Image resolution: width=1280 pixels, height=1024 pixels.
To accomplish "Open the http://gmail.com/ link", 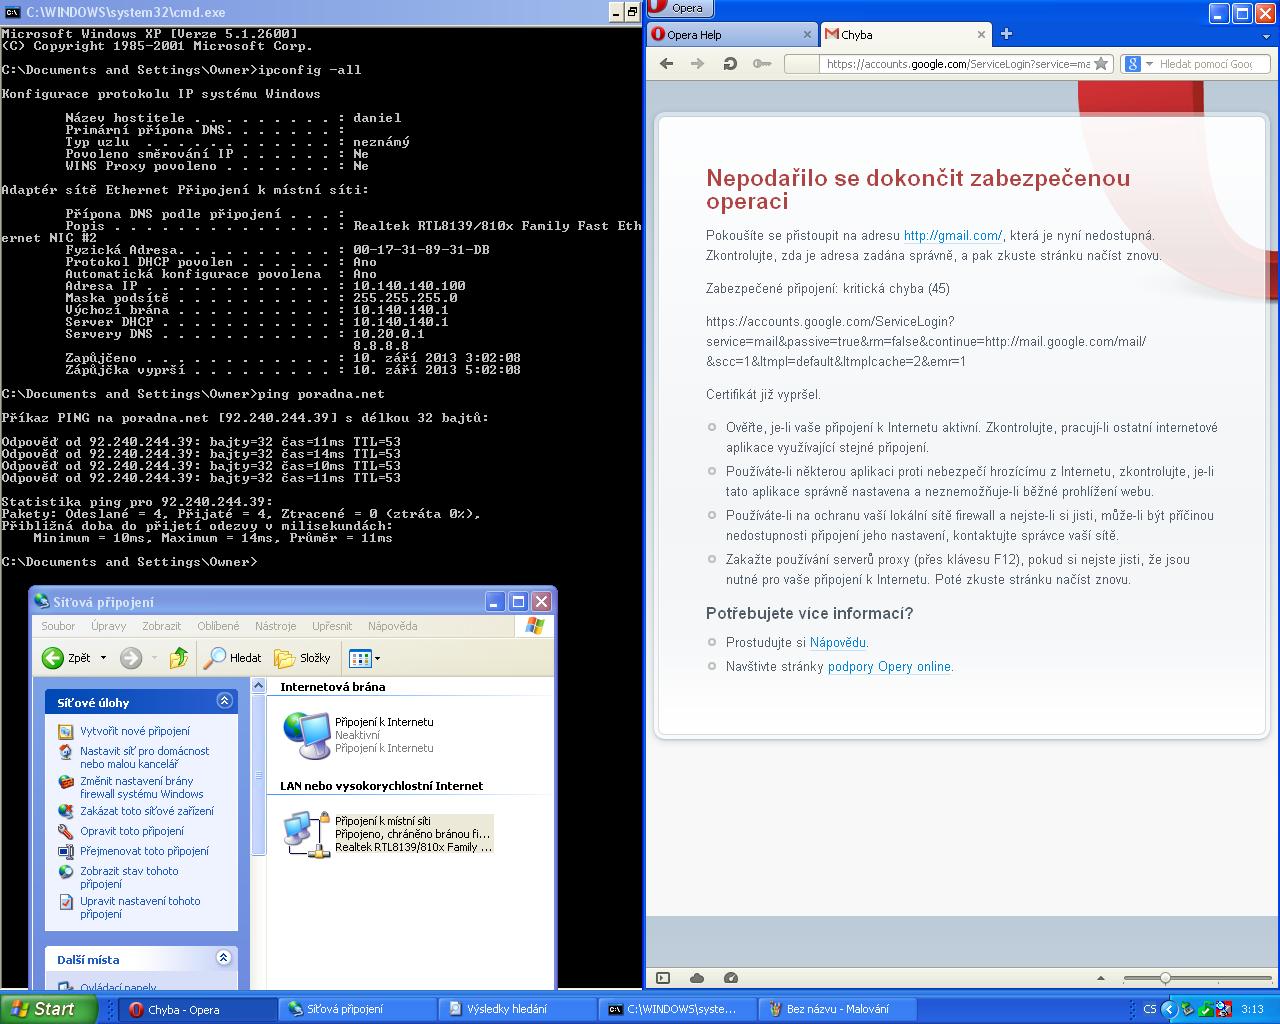I will (x=952, y=236).
